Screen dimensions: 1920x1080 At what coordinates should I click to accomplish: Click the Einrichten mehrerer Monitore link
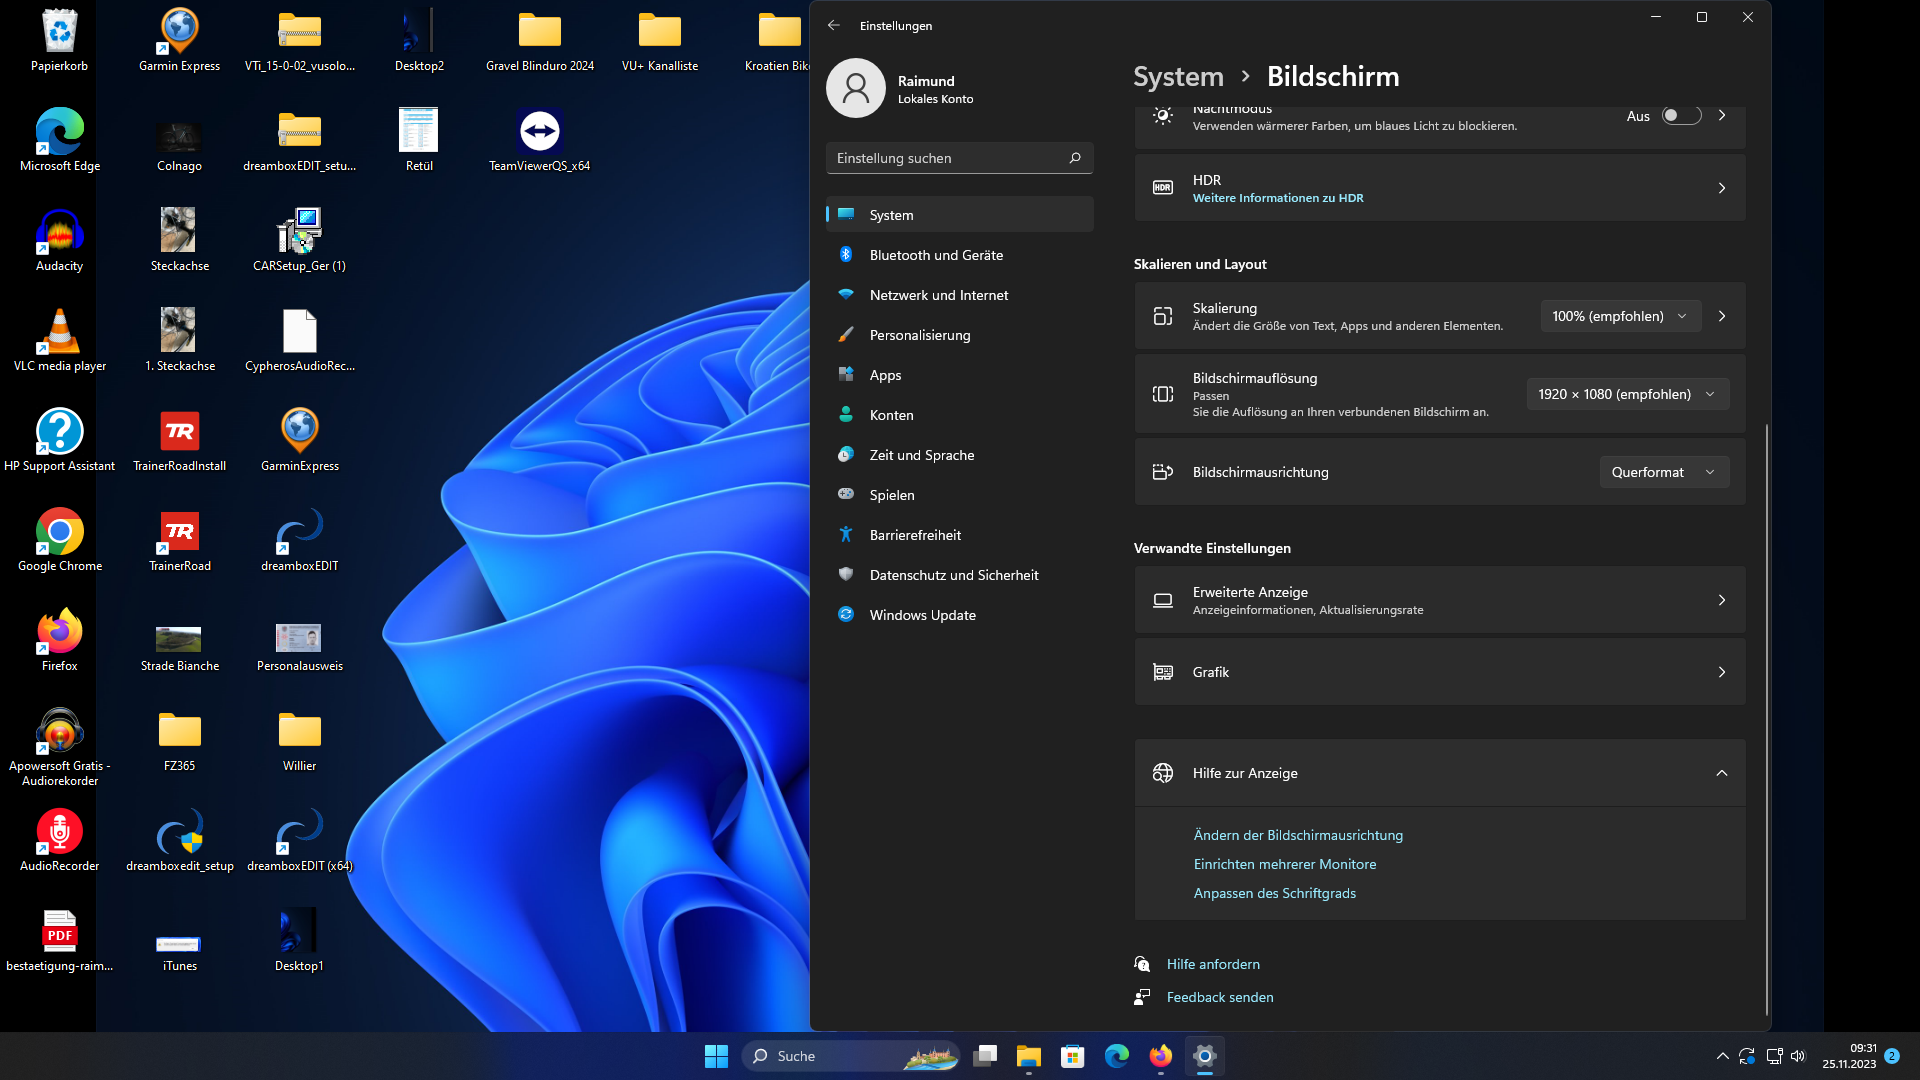coord(1284,864)
